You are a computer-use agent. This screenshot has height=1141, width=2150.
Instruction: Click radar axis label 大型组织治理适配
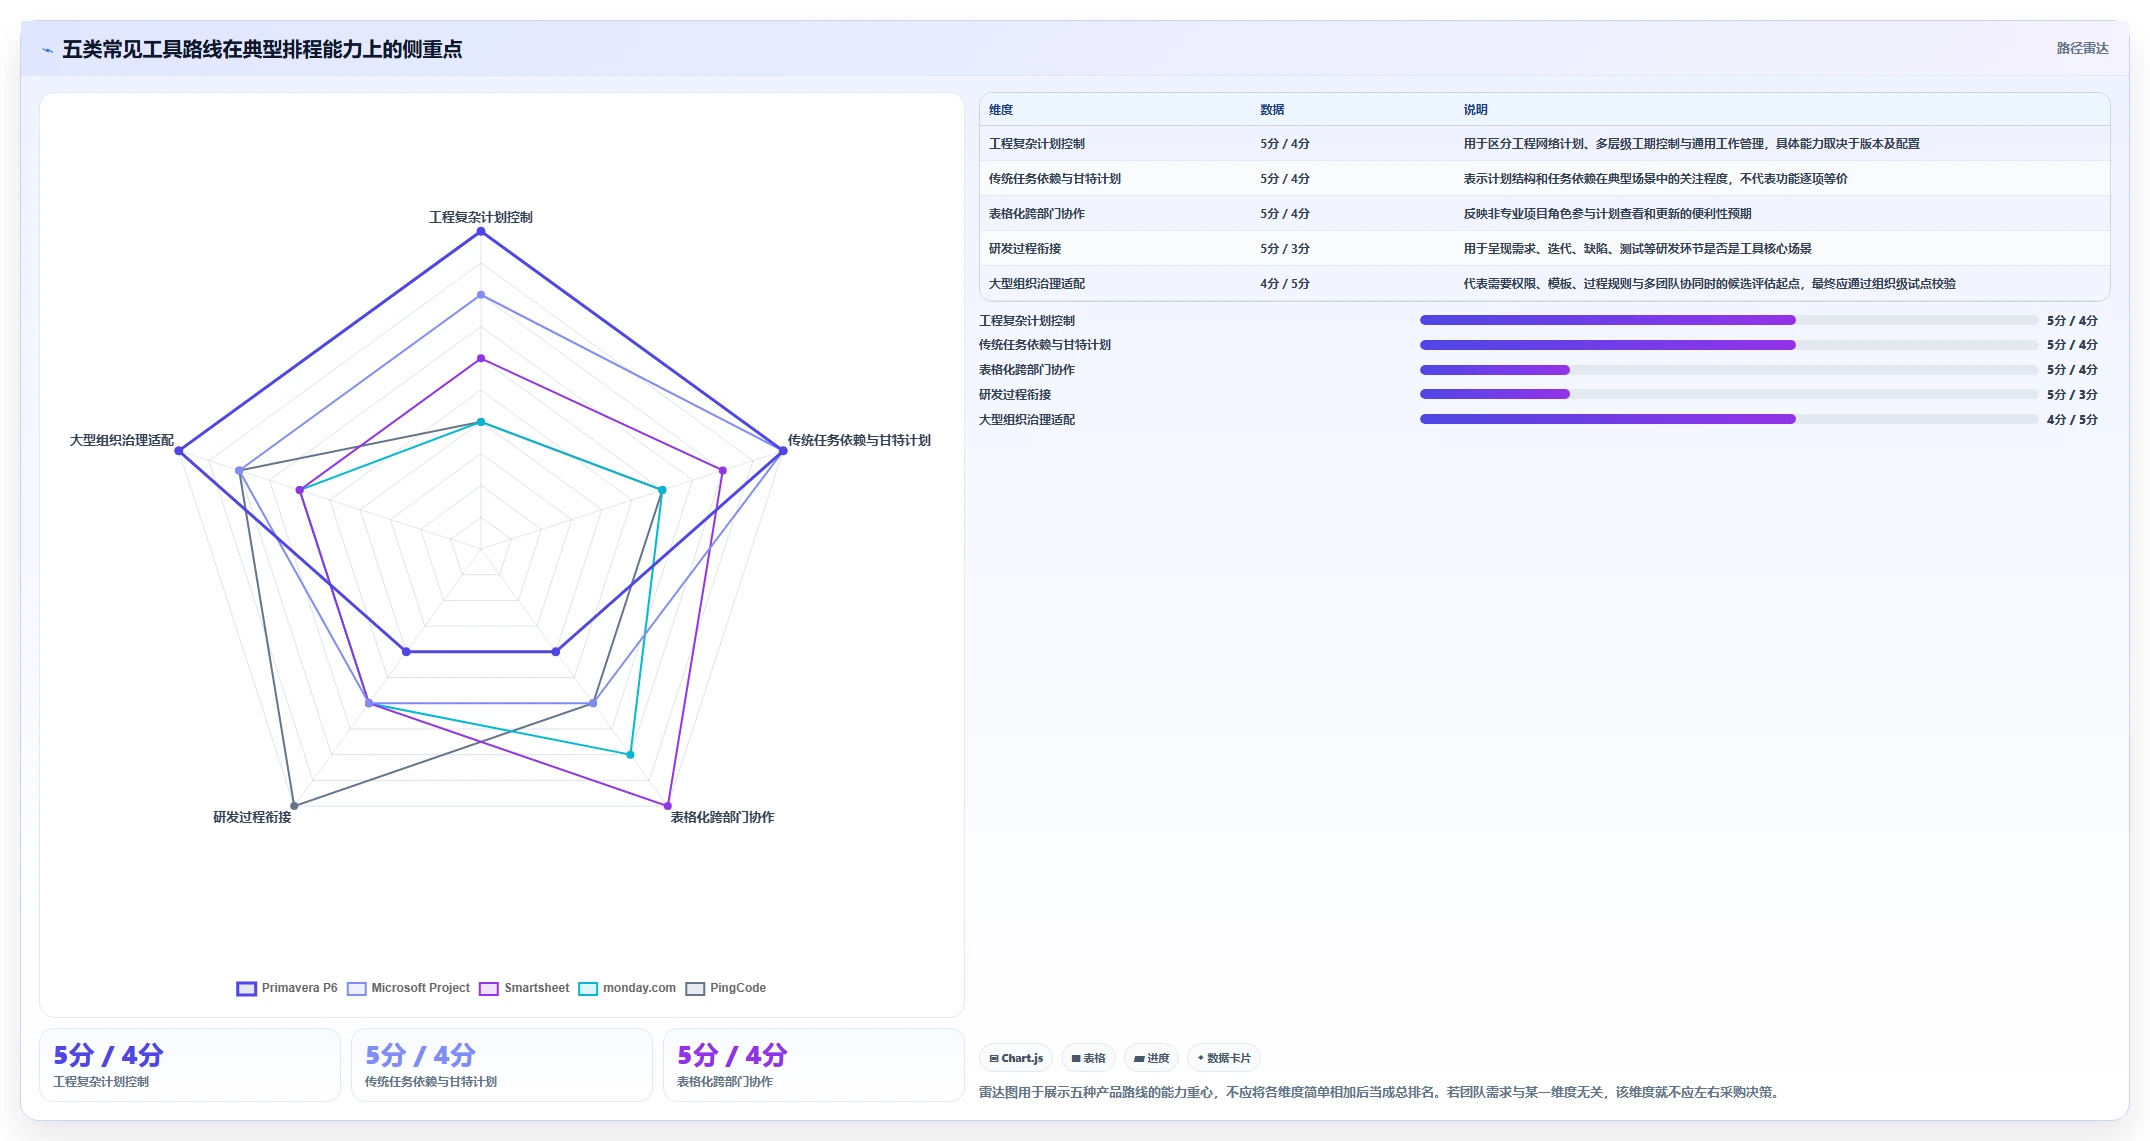(x=122, y=440)
